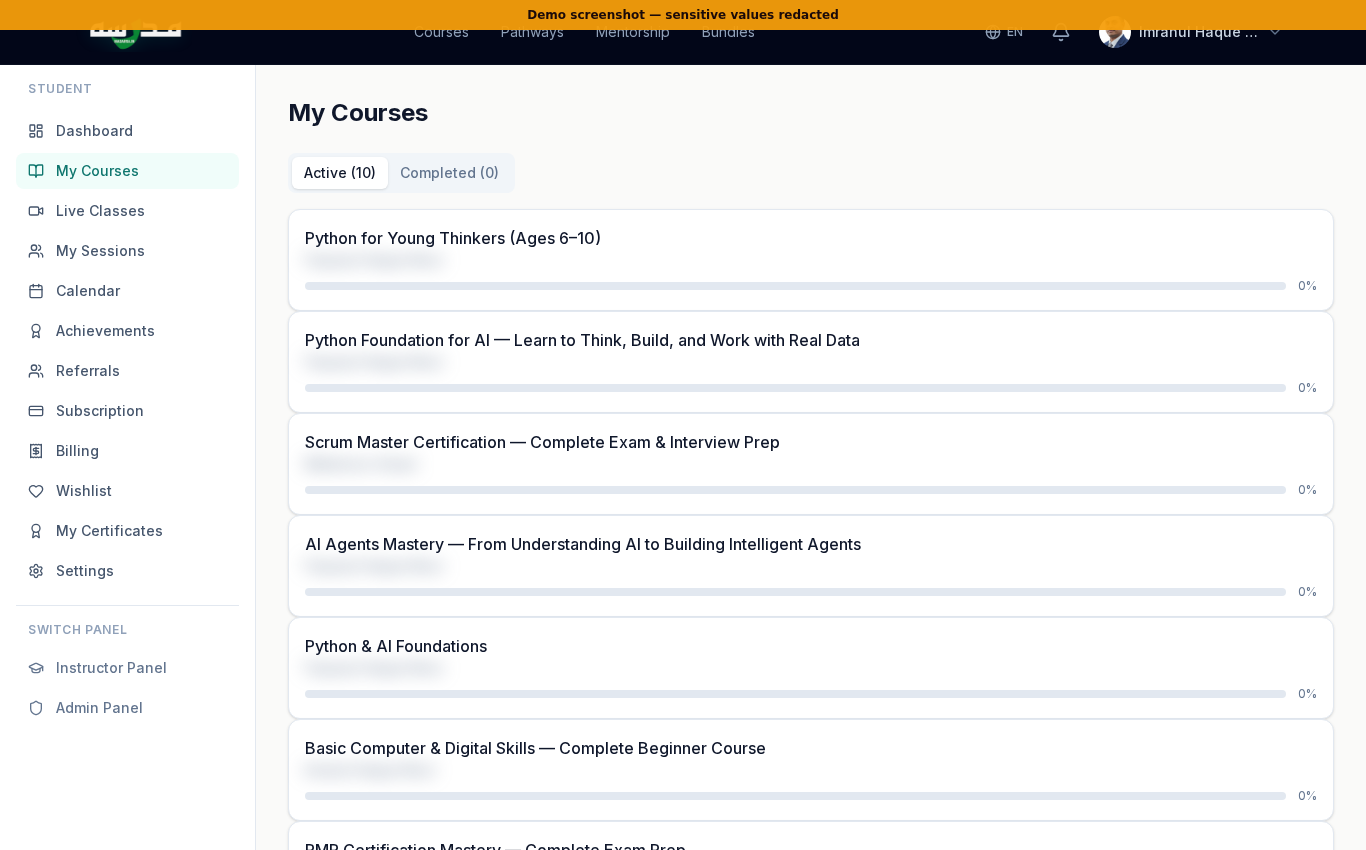Go to Dashboard page
Image resolution: width=1366 pixels, height=850 pixels.
127,131
